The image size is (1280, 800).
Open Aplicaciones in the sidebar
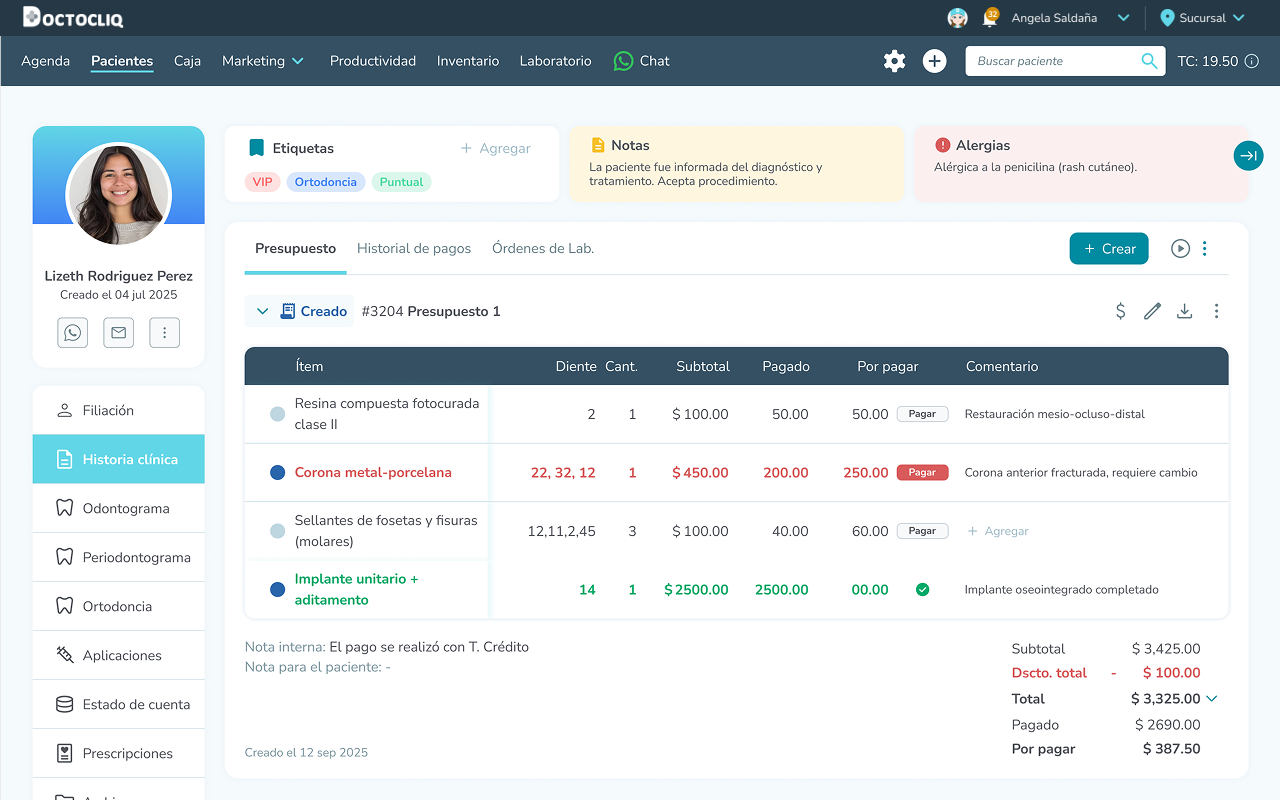(118, 655)
